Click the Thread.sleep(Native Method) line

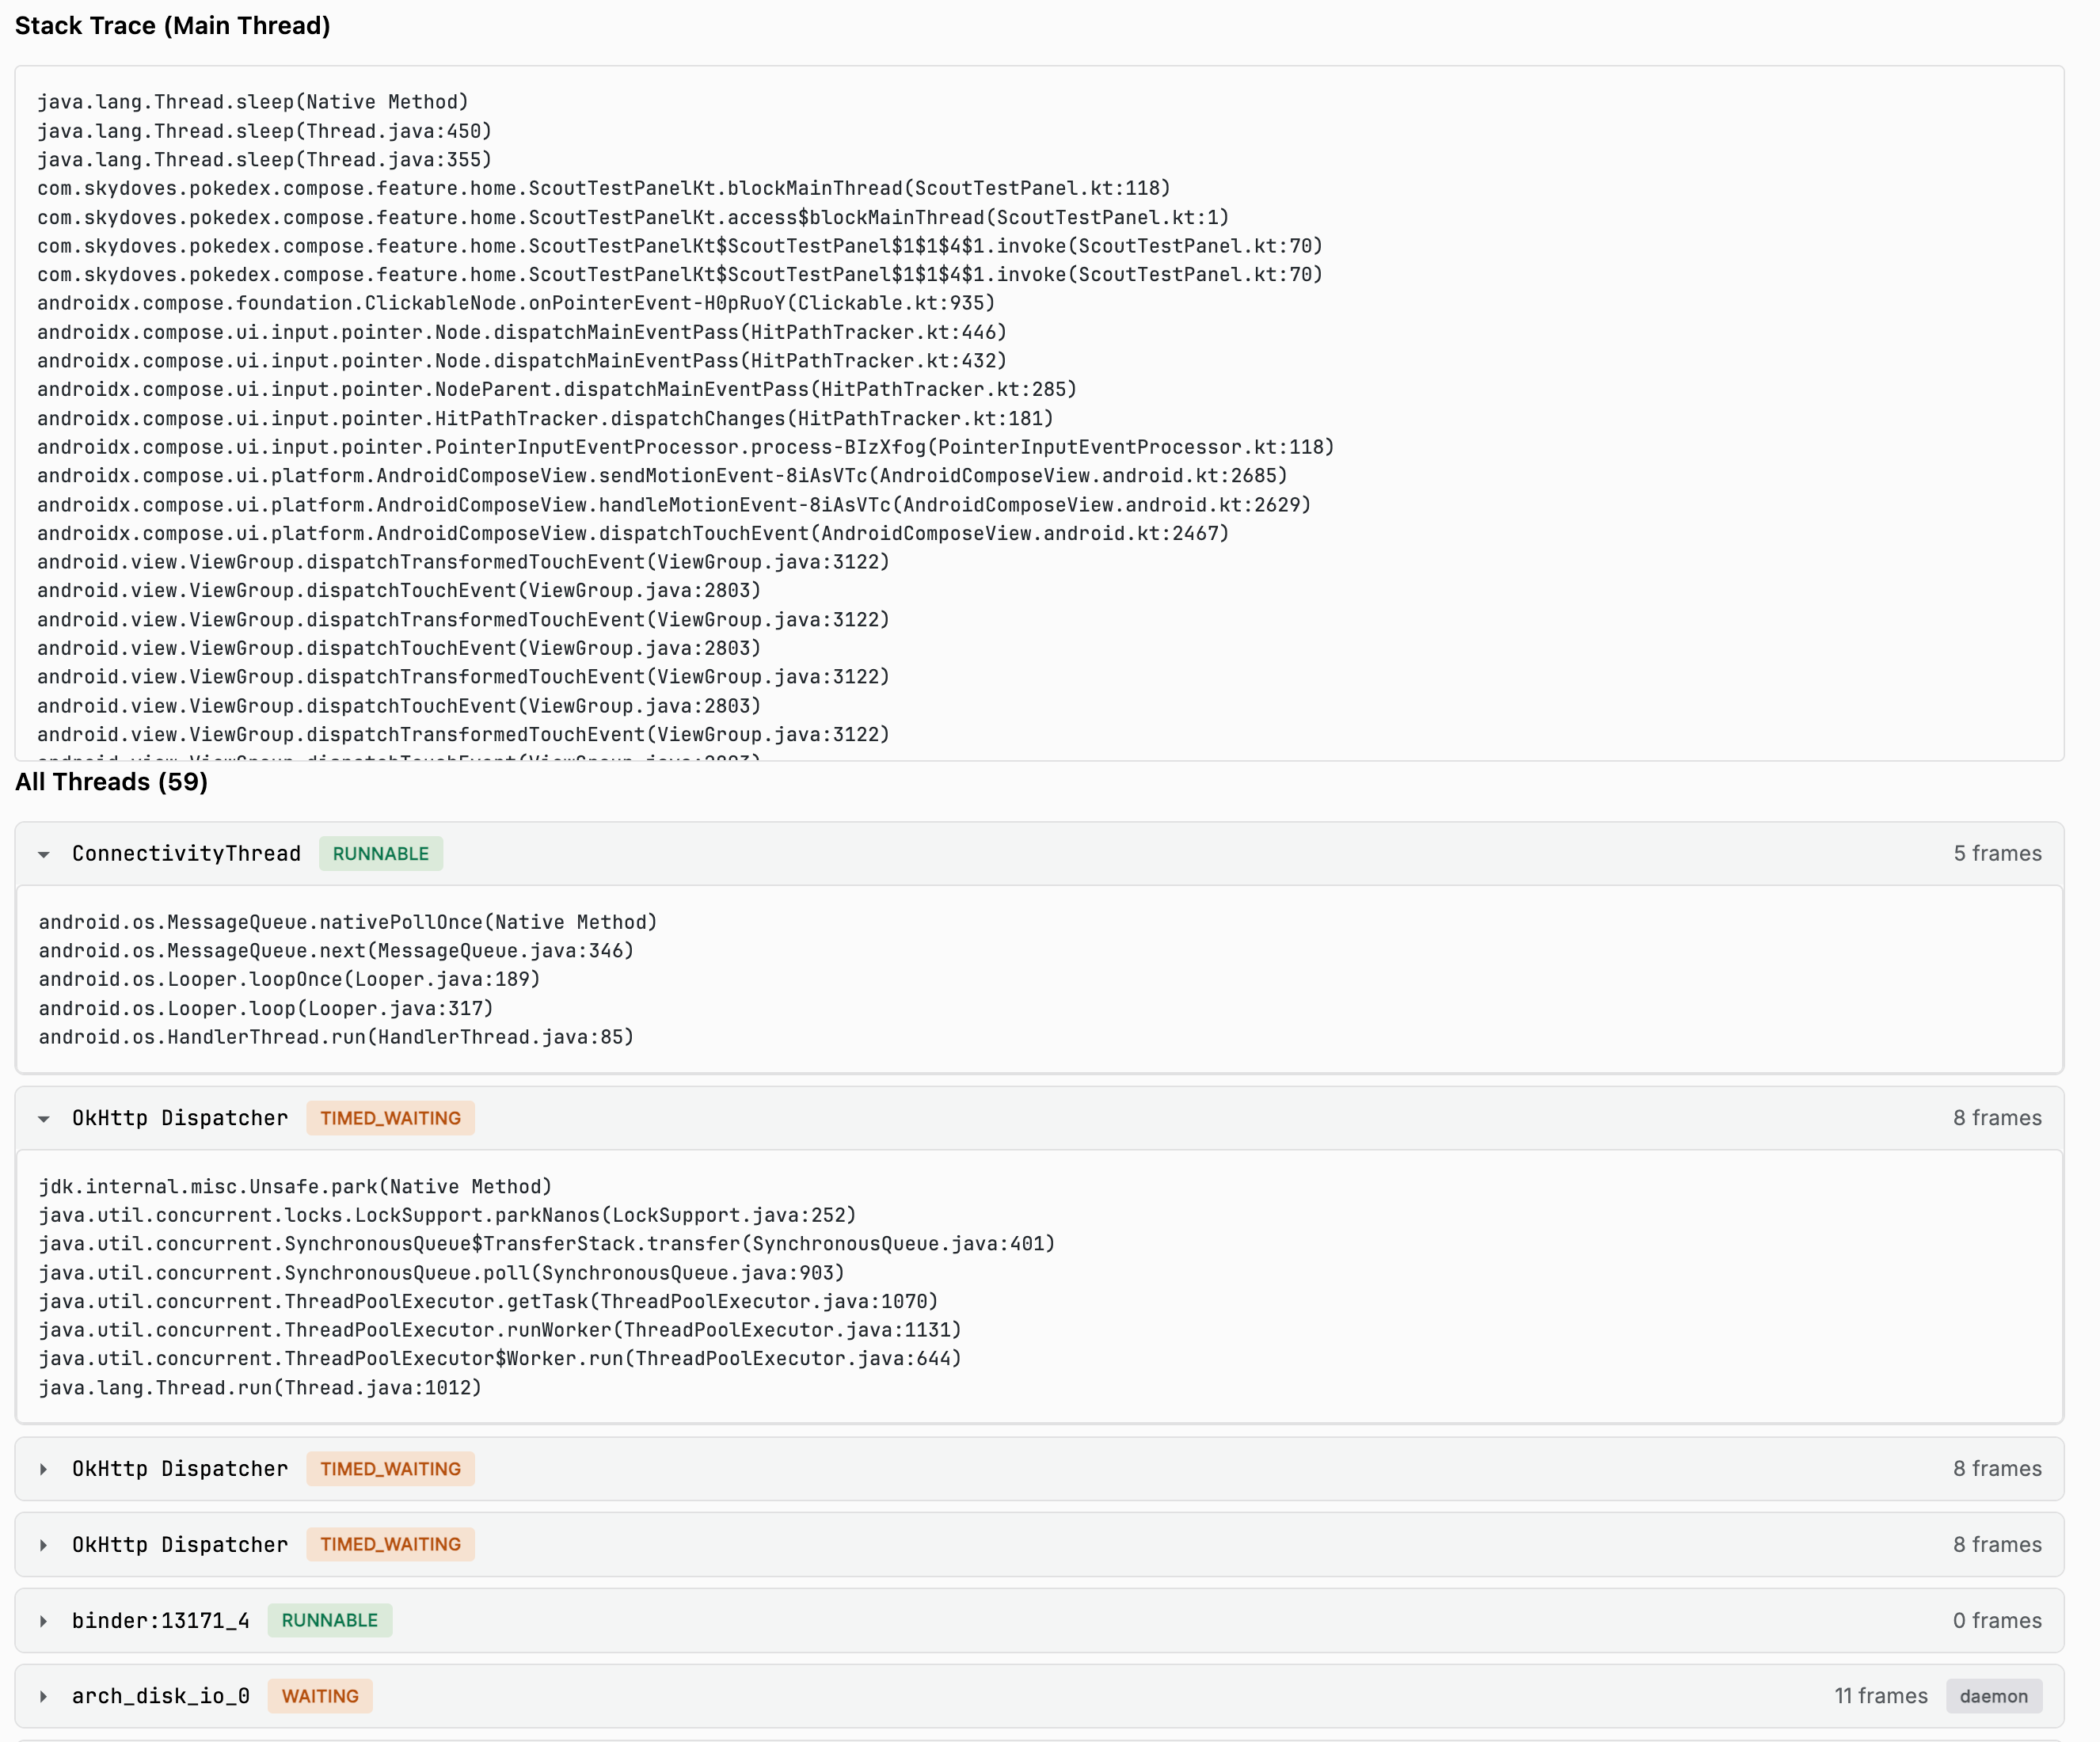pyautogui.click(x=253, y=102)
